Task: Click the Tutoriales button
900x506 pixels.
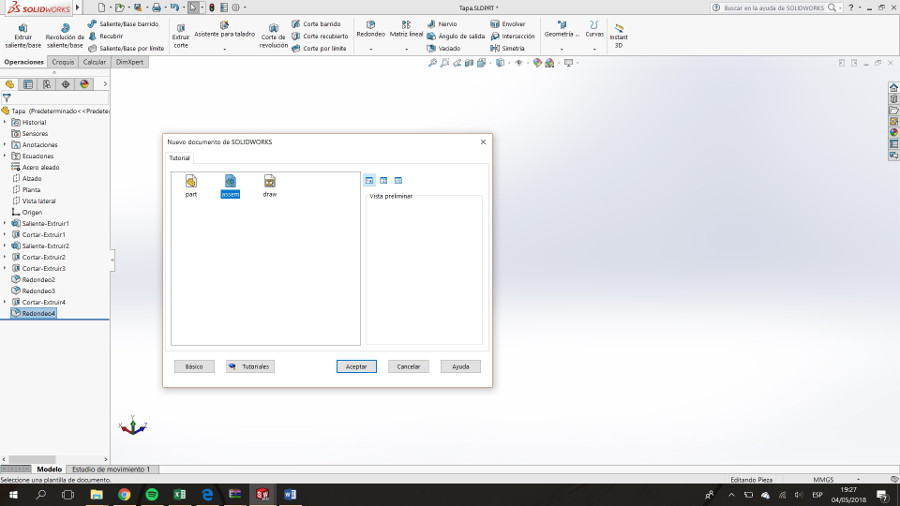Action: pos(250,367)
